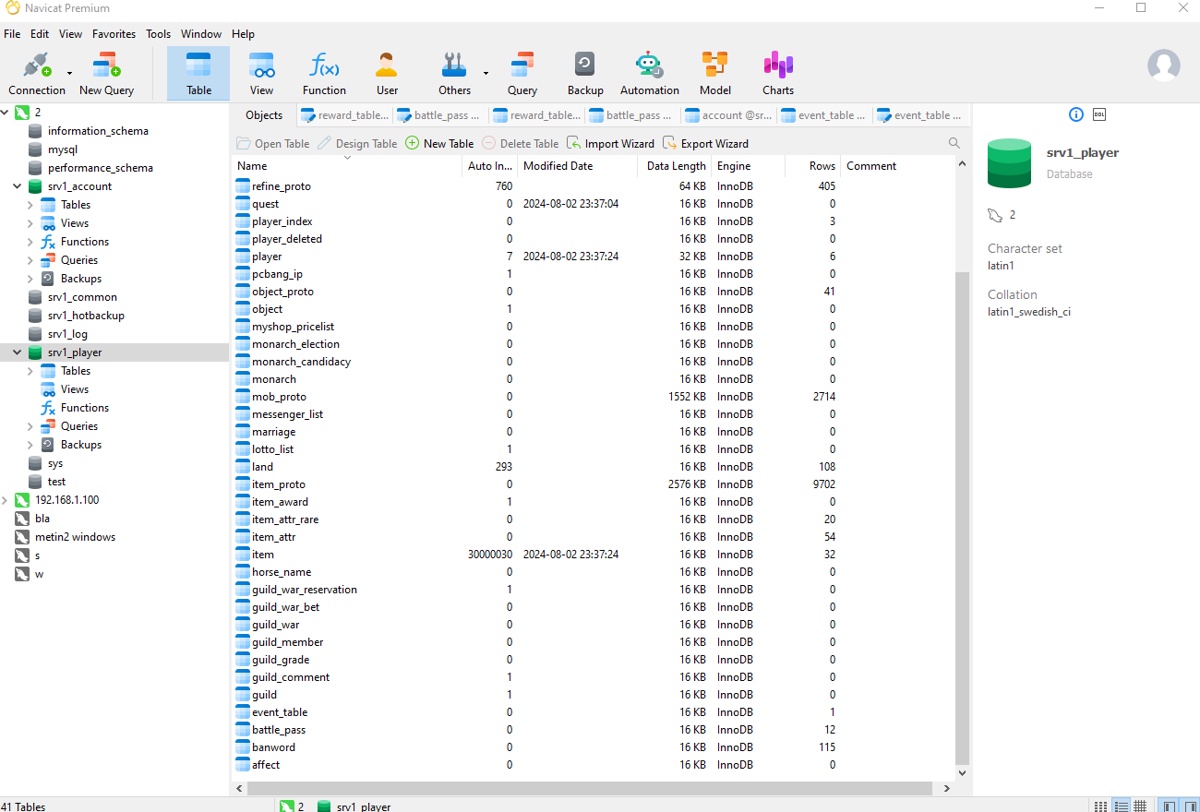The width and height of the screenshot is (1200, 812).
Task: Switch to ER Diagram view in status bar
Action: [1140, 806]
